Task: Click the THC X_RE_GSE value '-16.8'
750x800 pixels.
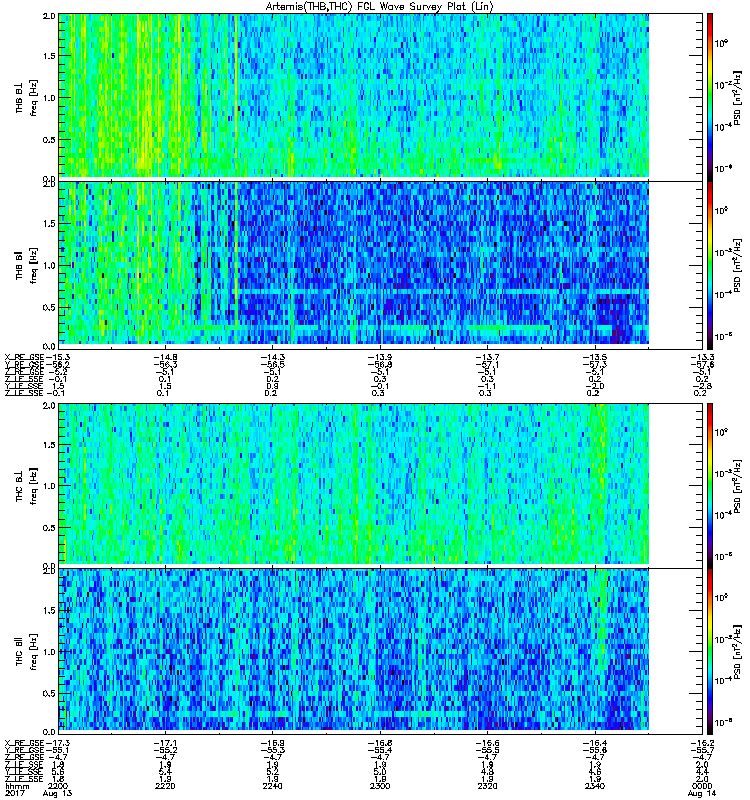Action: point(380,743)
